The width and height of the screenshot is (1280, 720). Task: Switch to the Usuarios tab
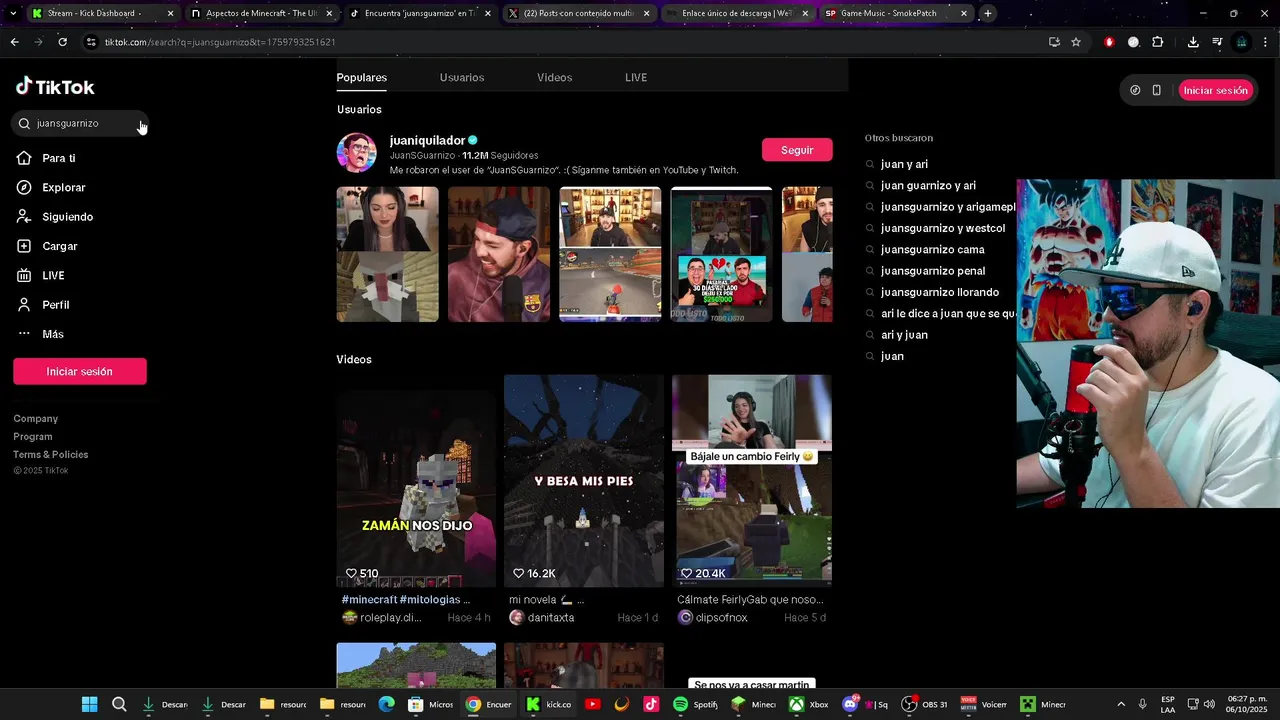click(462, 77)
